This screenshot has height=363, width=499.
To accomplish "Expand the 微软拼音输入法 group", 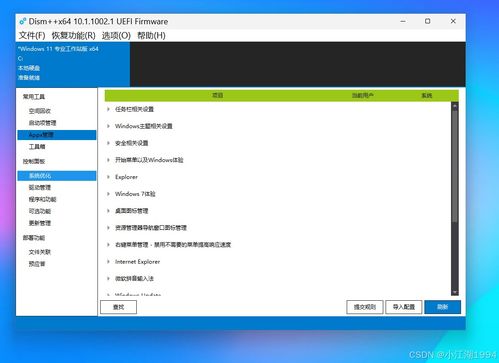I will pos(108,279).
